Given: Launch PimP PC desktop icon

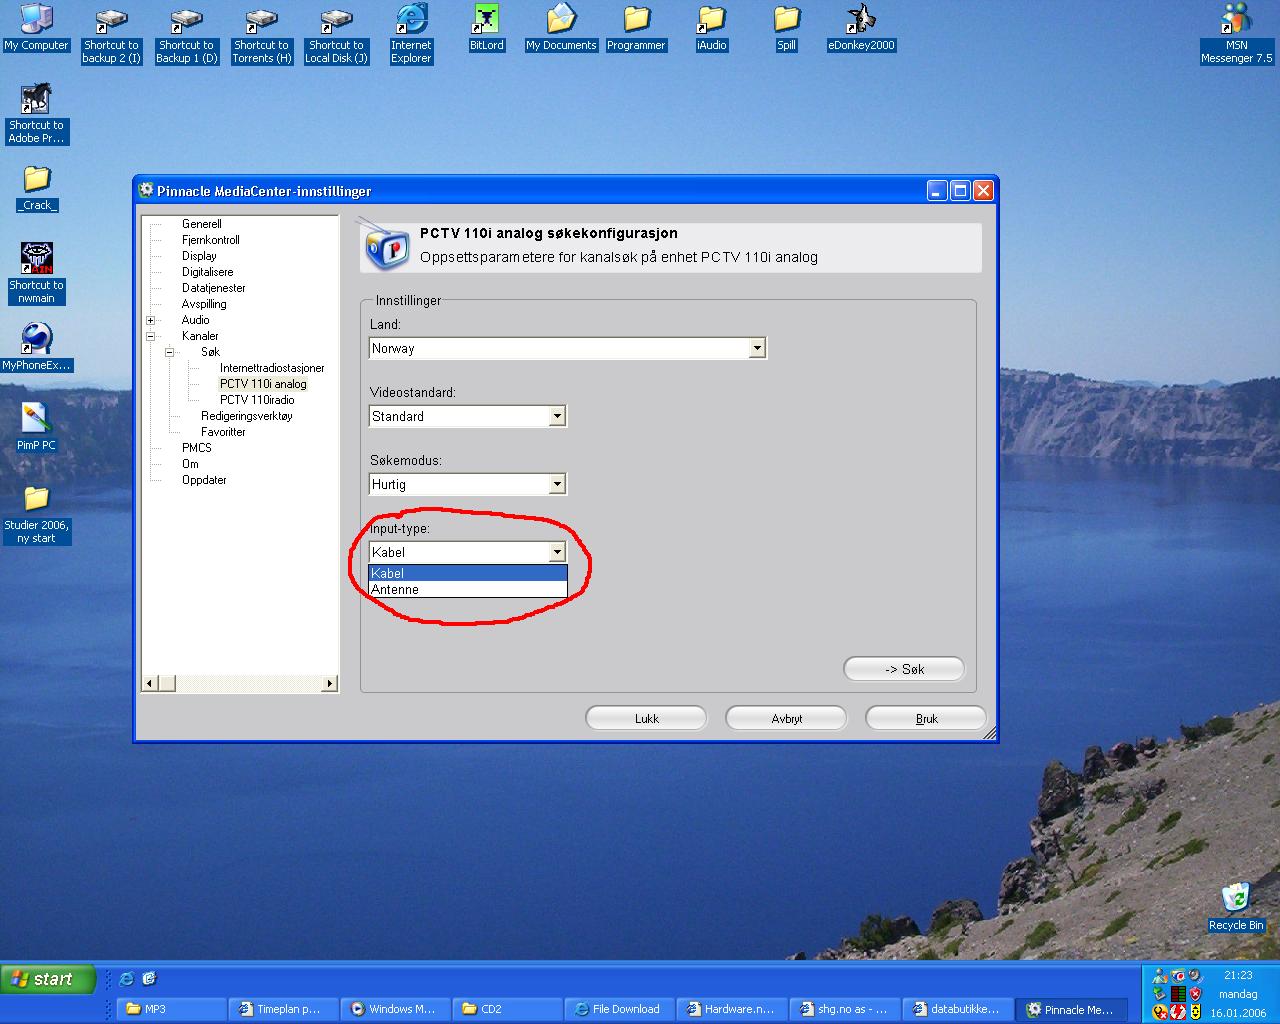Looking at the screenshot, I should tap(36, 428).
